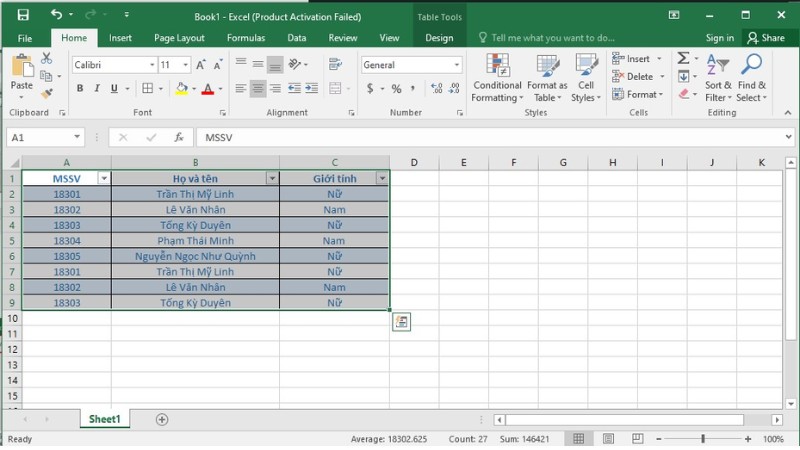Decrease decimal places
The image size is (800, 450).
(x=454, y=89)
